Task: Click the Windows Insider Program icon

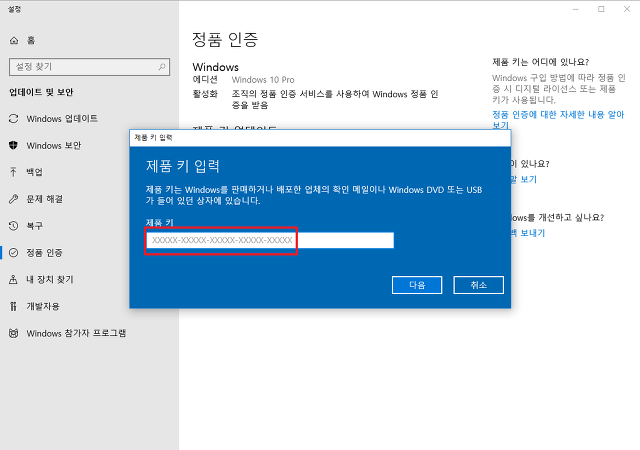Action: tap(13, 333)
